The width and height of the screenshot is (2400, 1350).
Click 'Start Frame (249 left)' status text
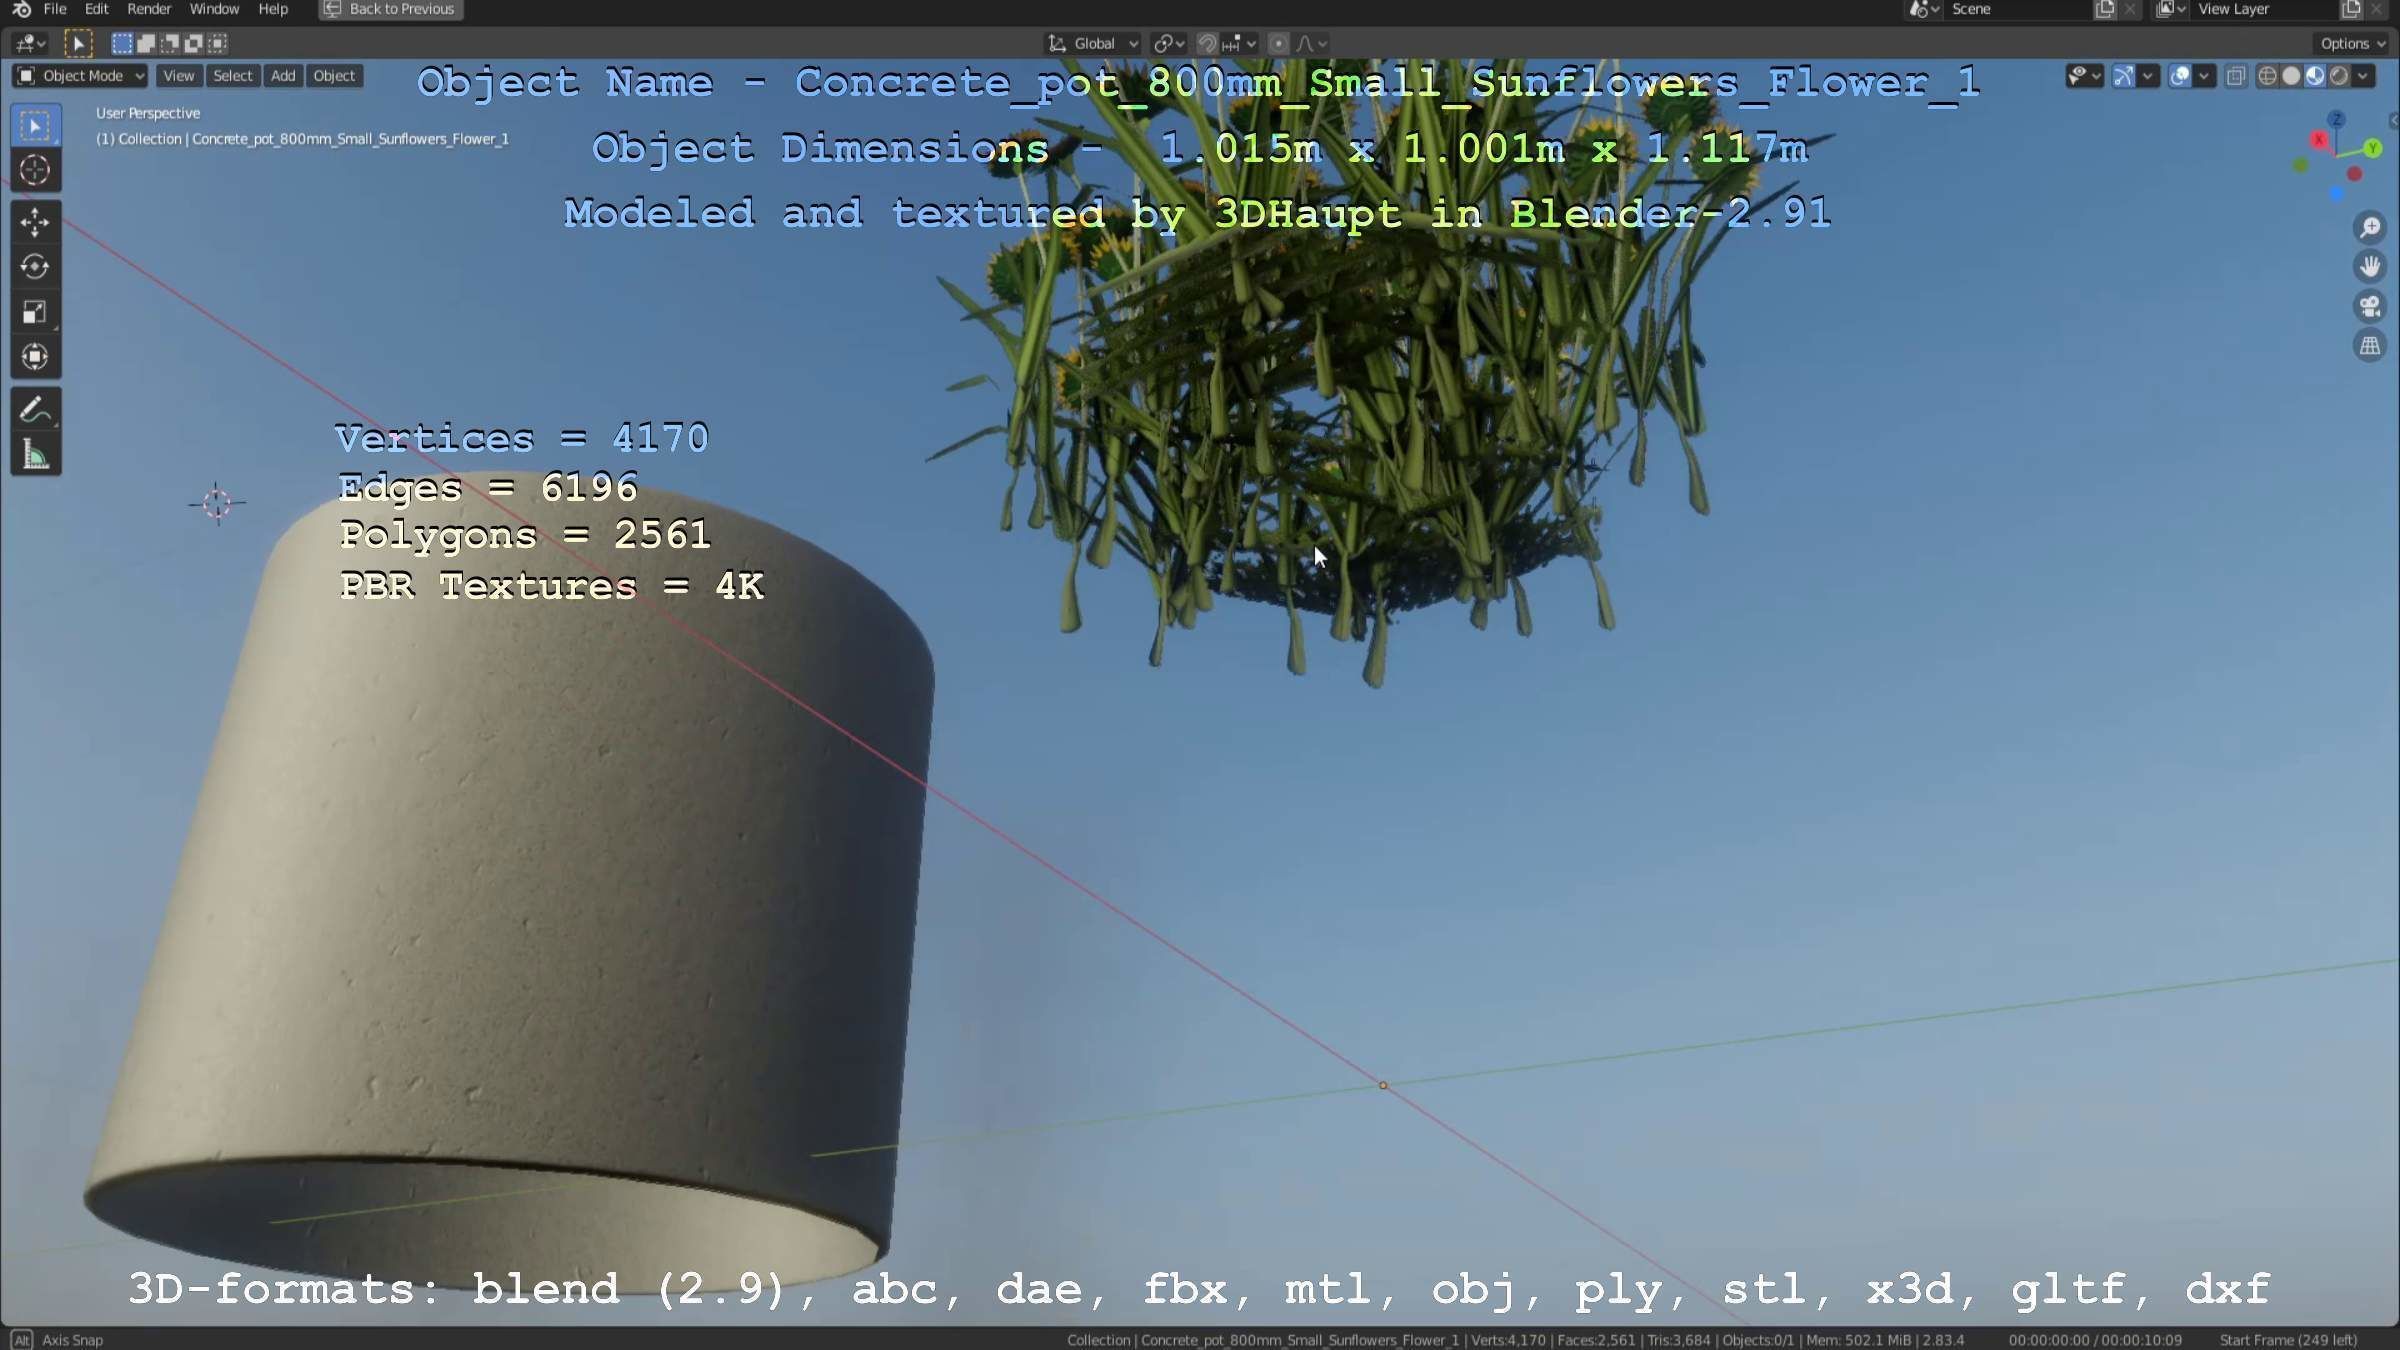pyautogui.click(x=2288, y=1340)
